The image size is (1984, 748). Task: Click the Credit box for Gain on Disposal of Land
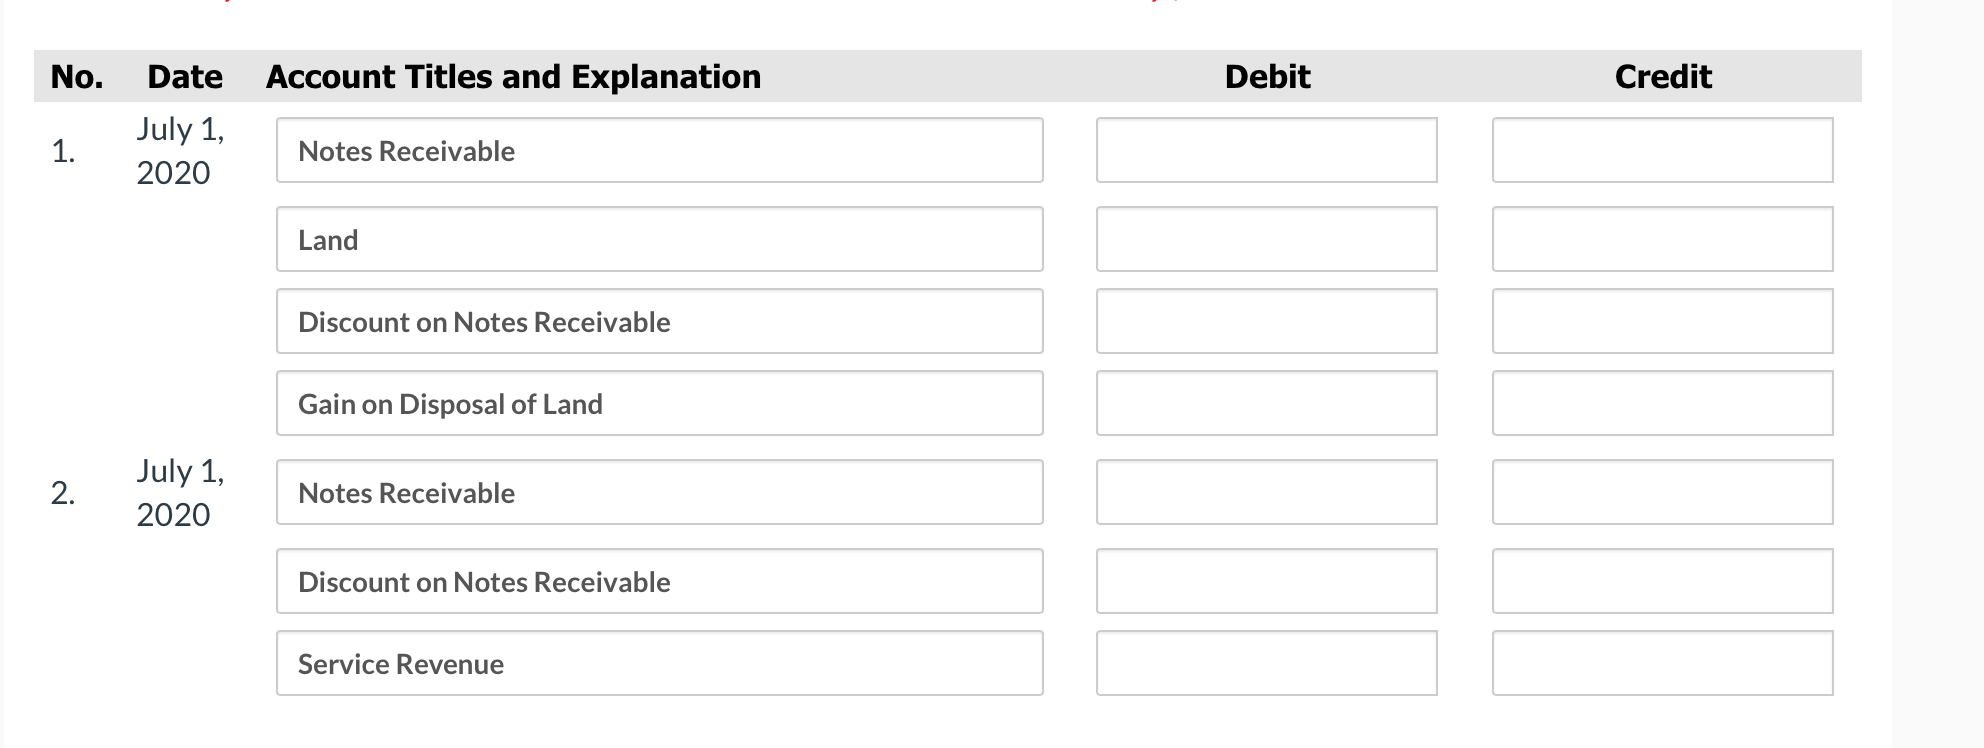point(1662,403)
